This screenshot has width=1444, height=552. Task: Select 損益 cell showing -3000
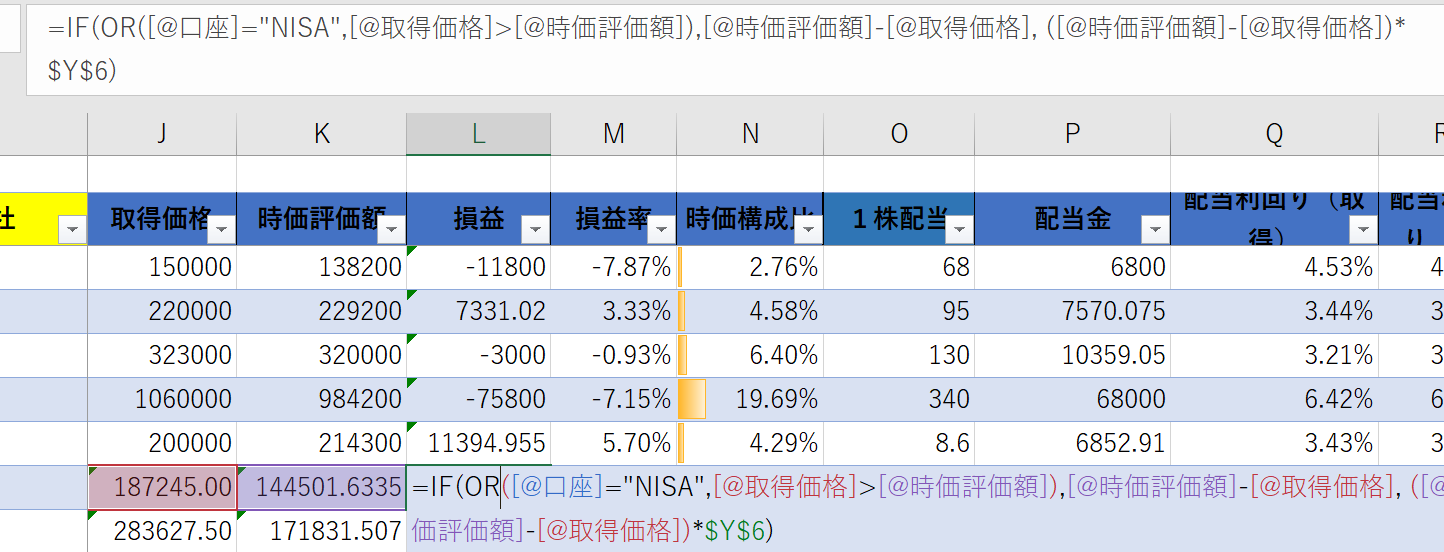[478, 355]
